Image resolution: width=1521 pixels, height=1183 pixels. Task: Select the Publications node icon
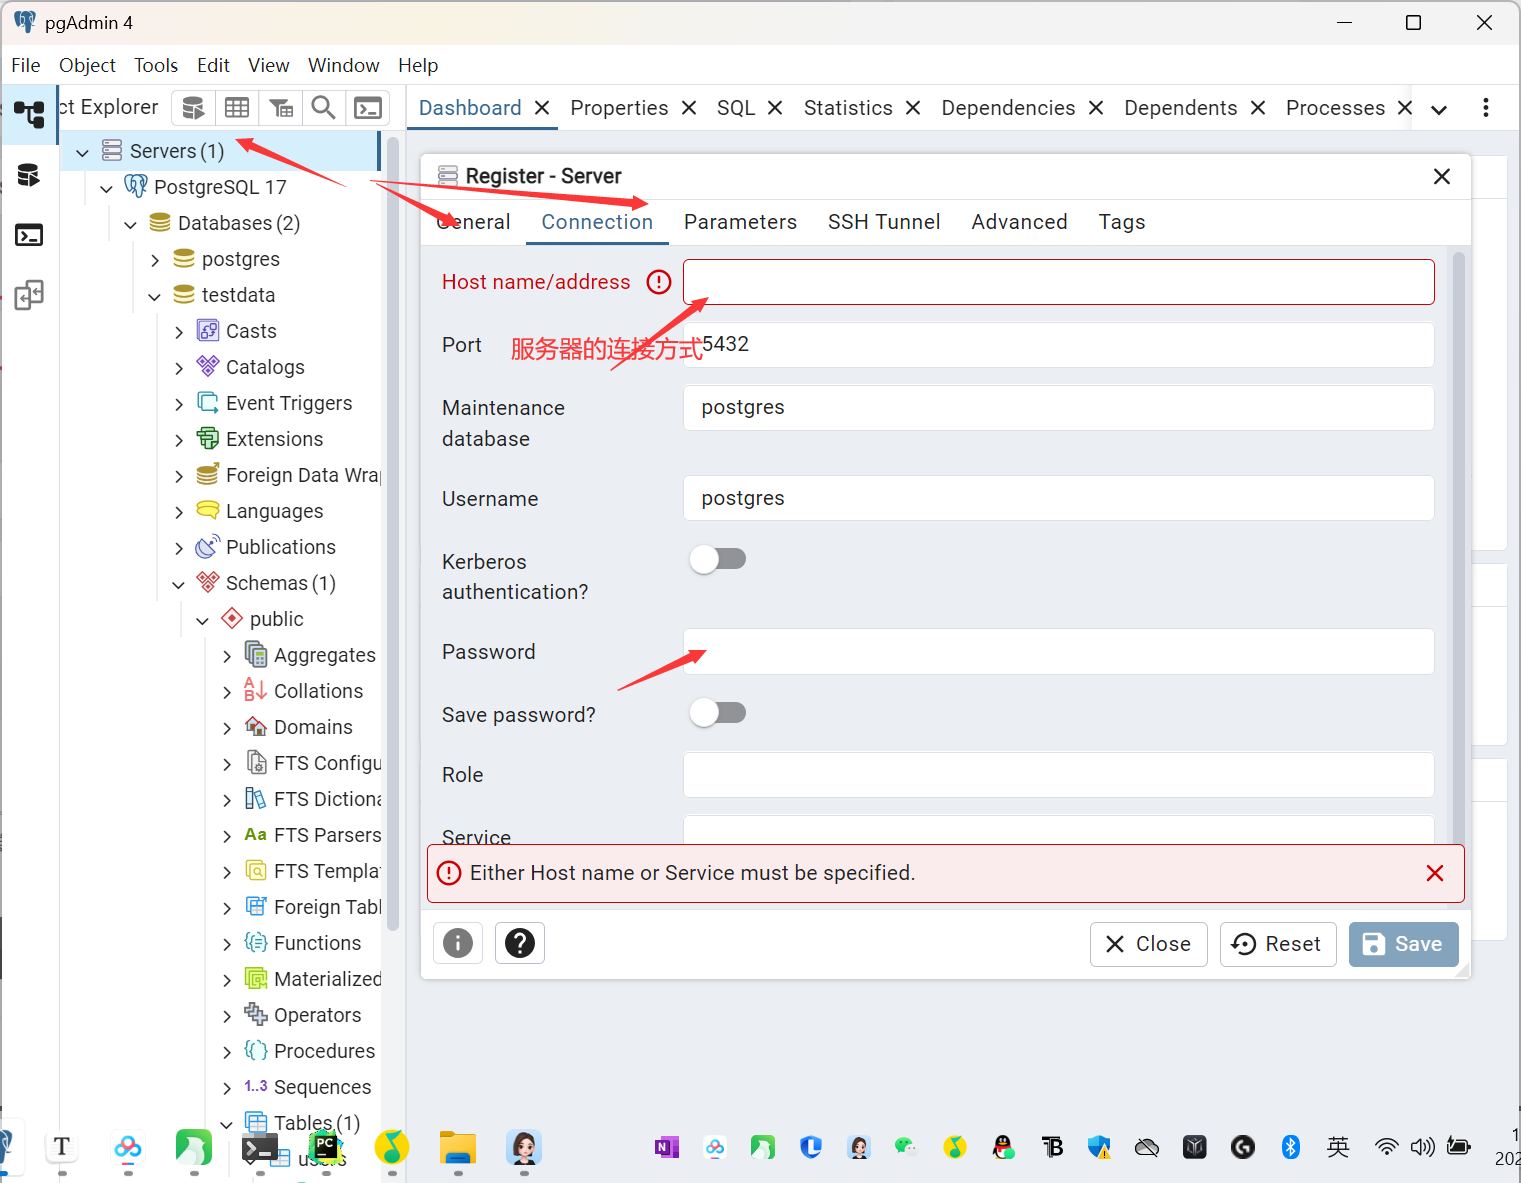click(x=208, y=547)
